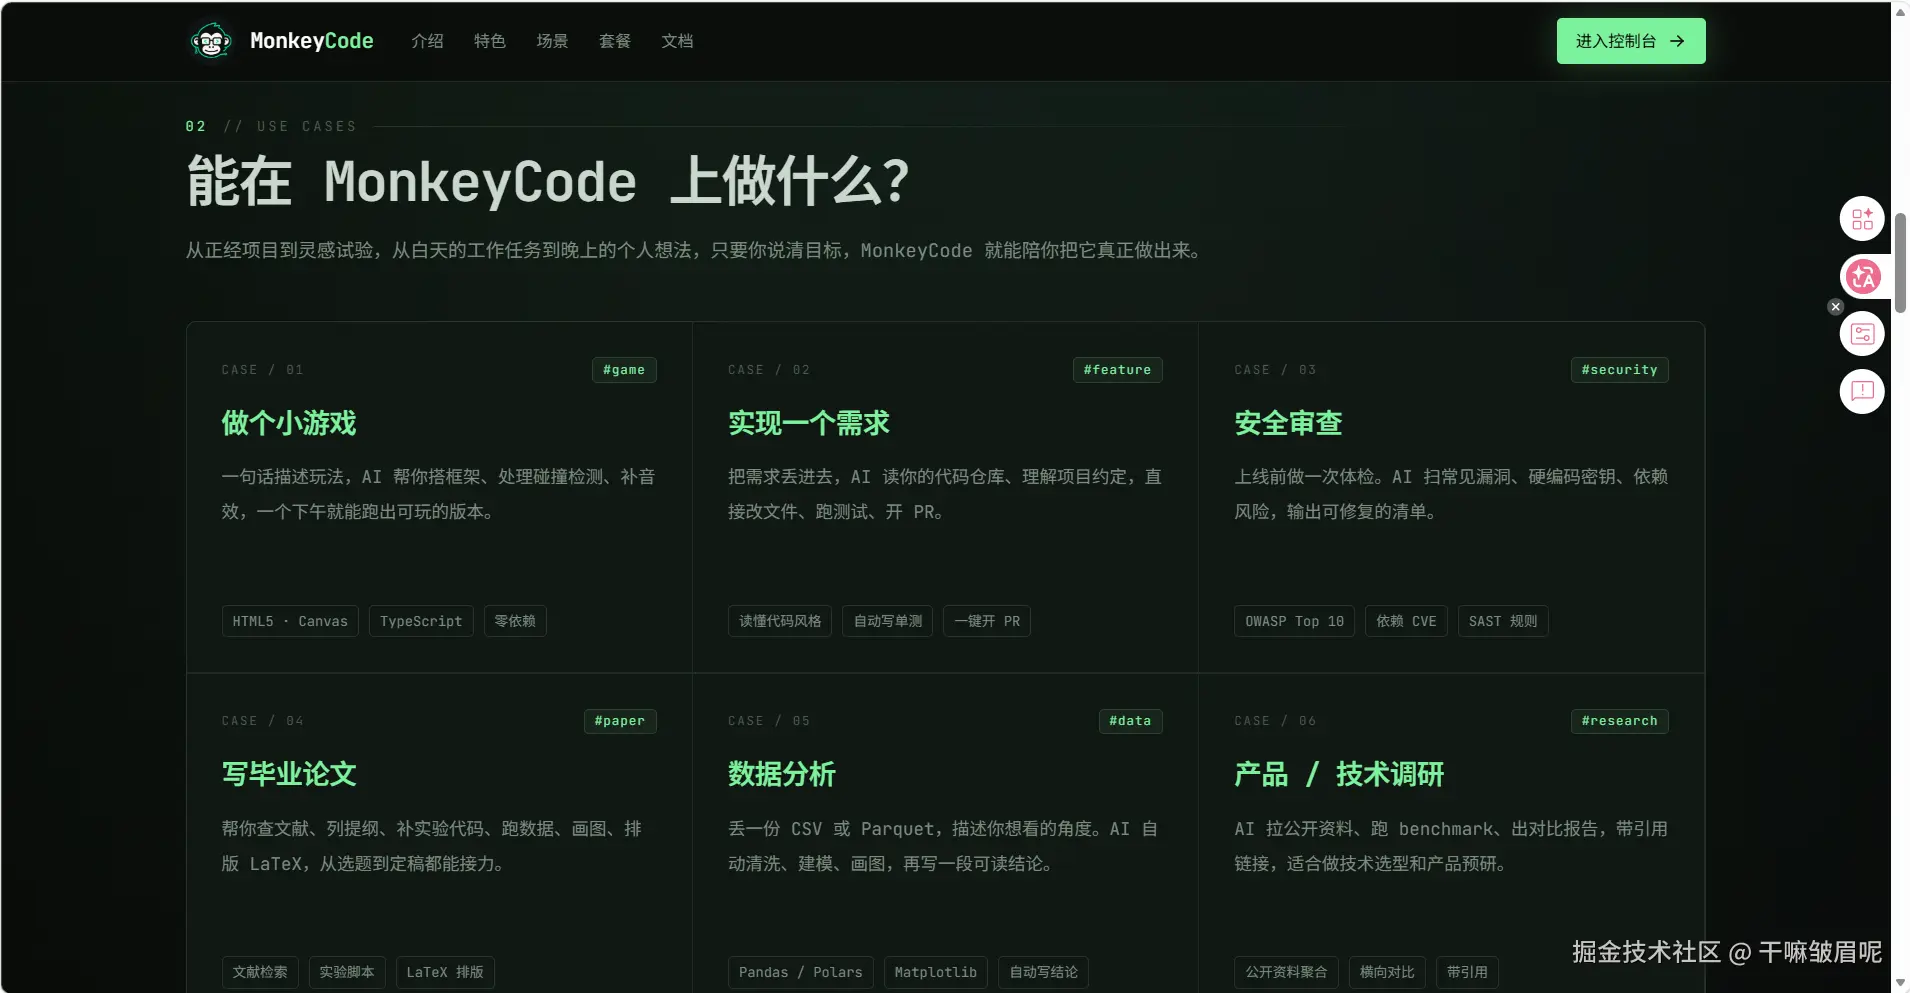
Task: Click the 文献检索 chip
Action: coord(260,972)
